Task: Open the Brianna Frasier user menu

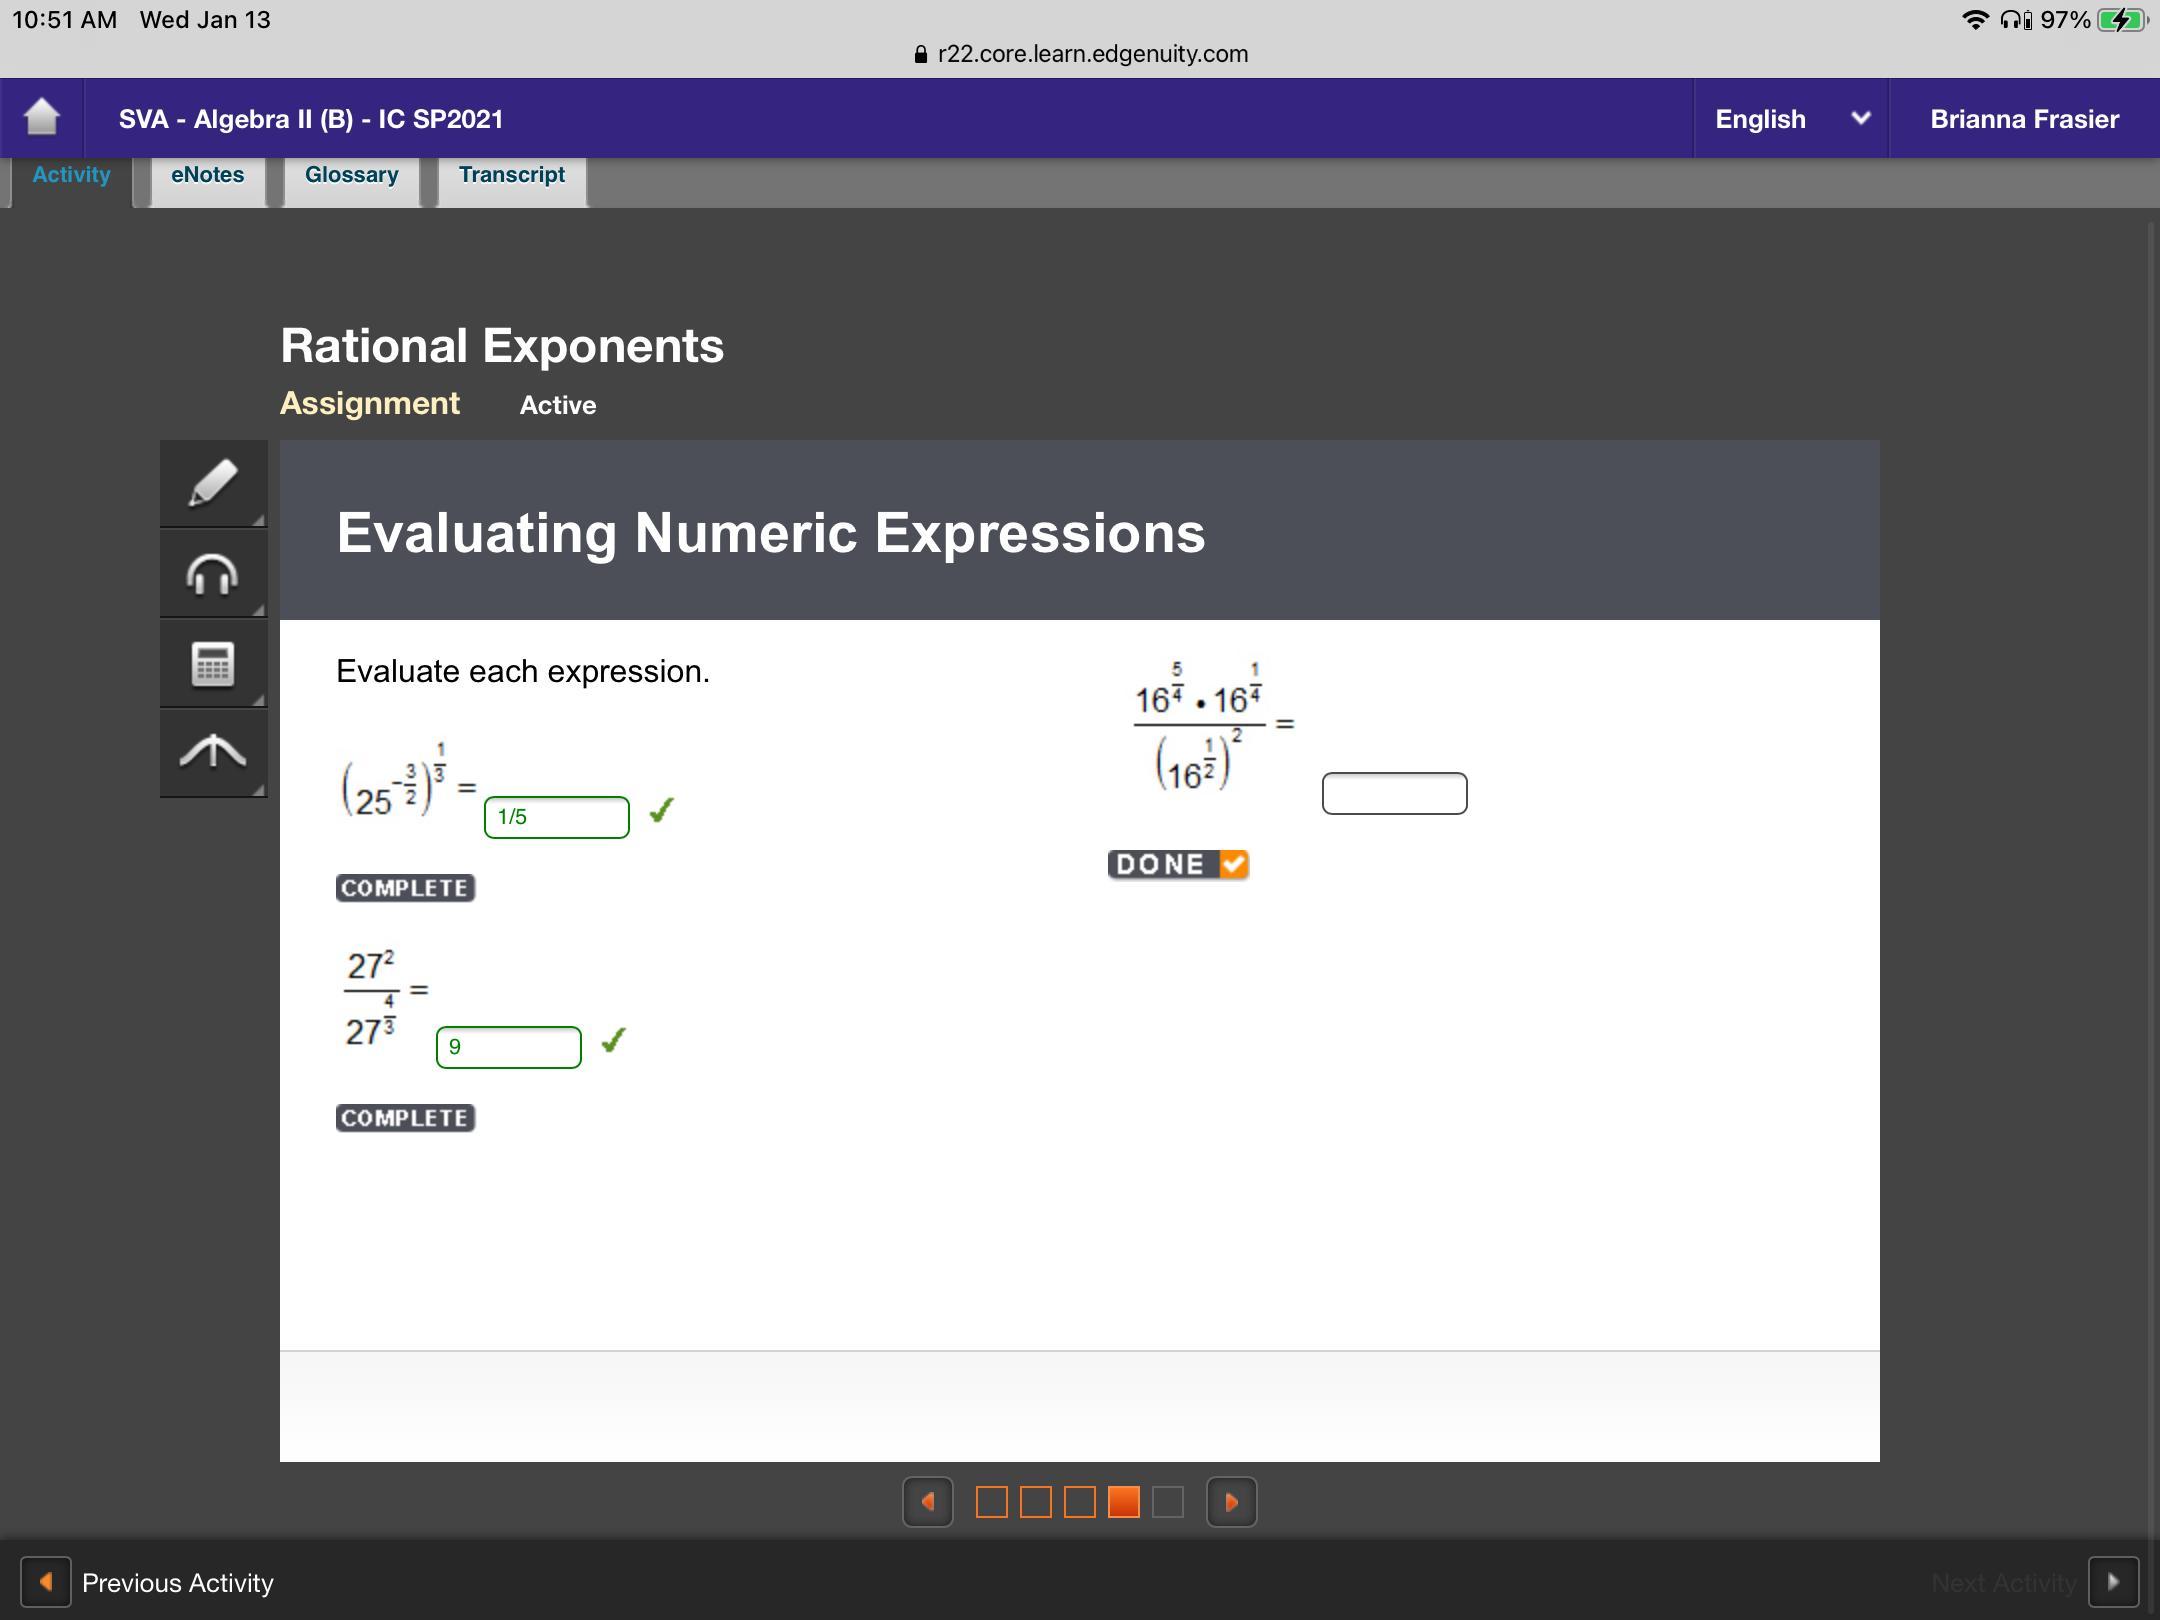Action: pyautogui.click(x=2024, y=119)
